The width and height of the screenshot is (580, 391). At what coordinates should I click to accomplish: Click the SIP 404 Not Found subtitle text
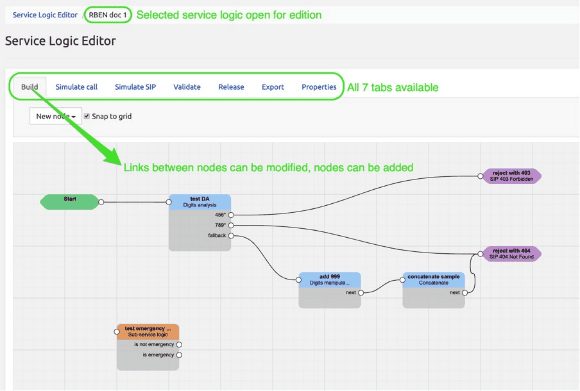[x=512, y=257]
